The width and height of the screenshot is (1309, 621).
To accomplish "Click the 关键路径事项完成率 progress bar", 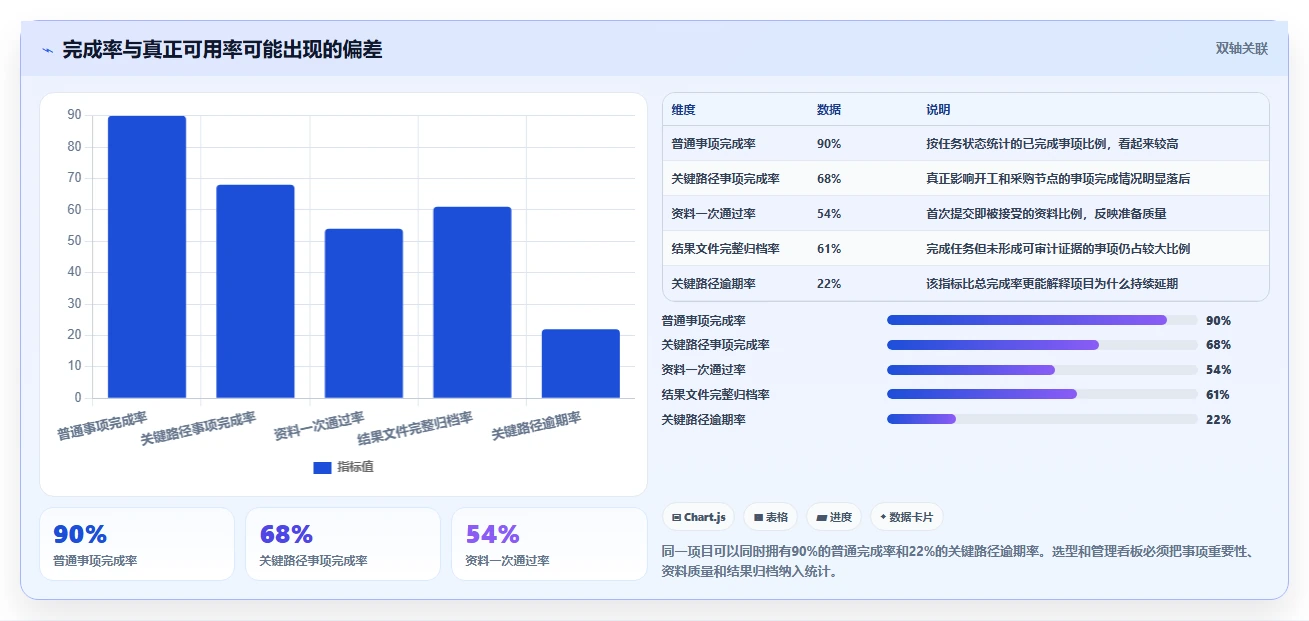I will point(1042,345).
